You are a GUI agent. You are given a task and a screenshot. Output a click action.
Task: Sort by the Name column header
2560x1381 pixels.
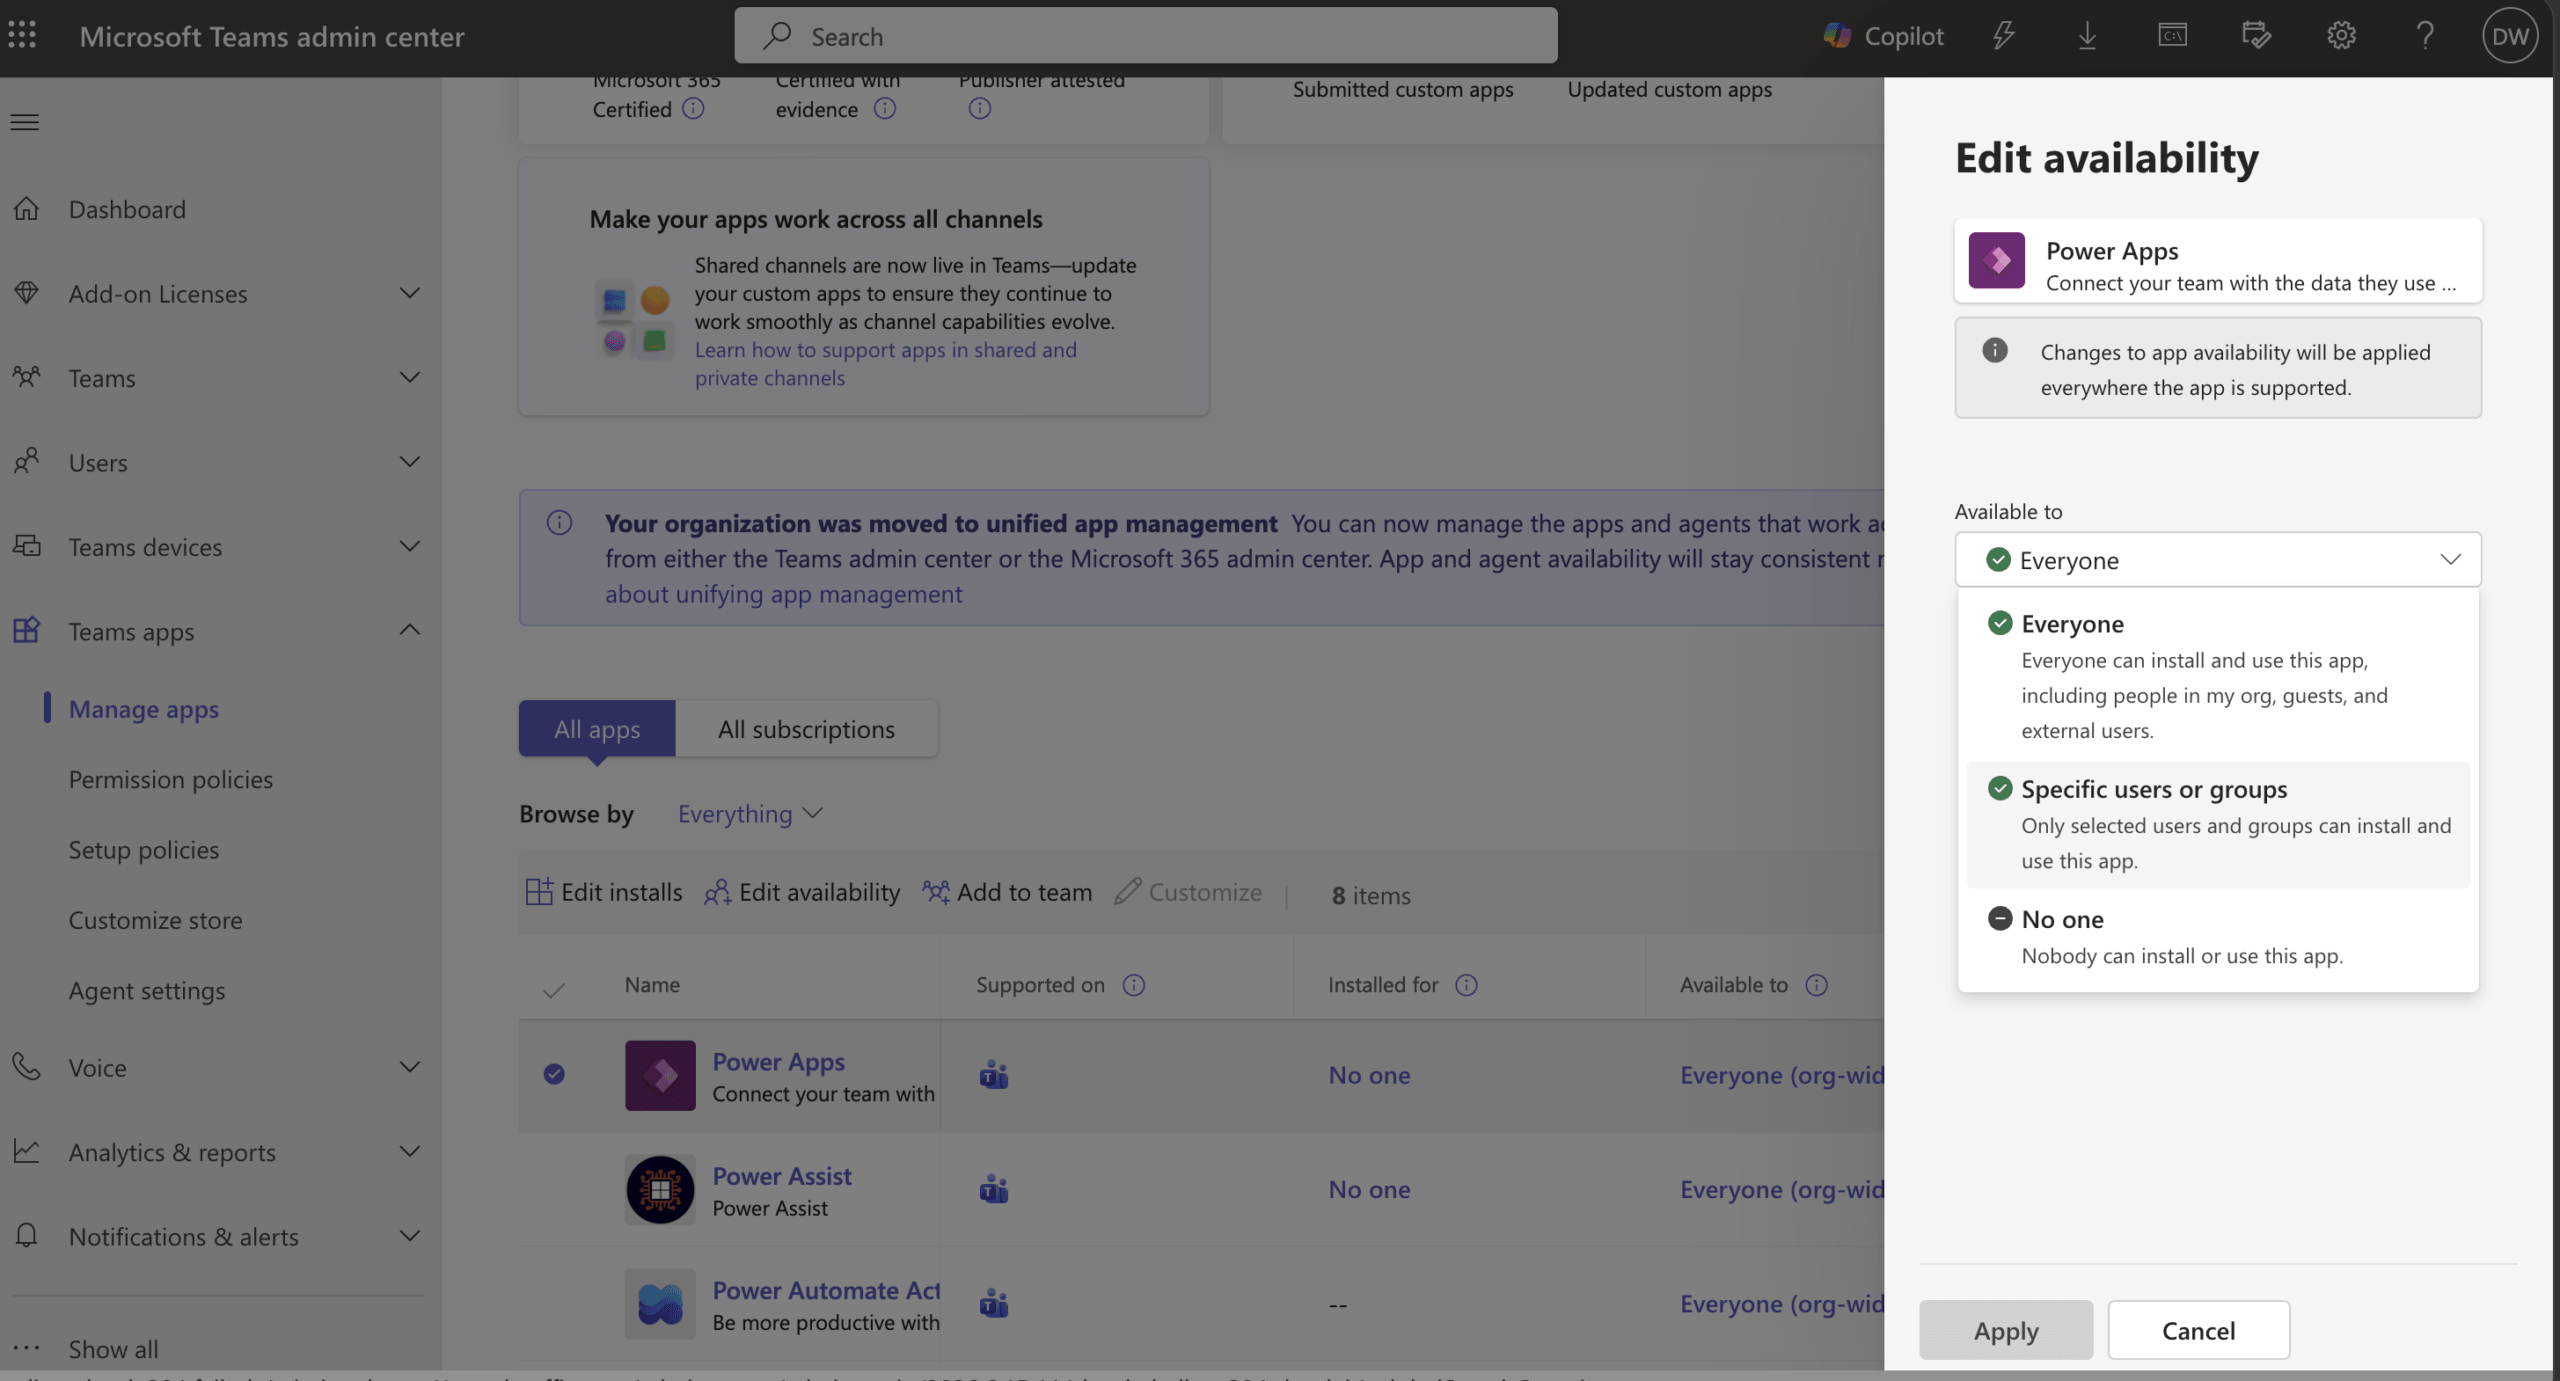coord(652,985)
